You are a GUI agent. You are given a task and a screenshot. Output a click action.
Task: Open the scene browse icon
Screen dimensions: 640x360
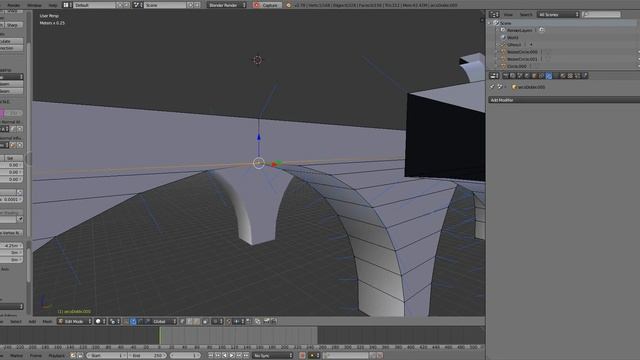pyautogui.click(x=138, y=5)
